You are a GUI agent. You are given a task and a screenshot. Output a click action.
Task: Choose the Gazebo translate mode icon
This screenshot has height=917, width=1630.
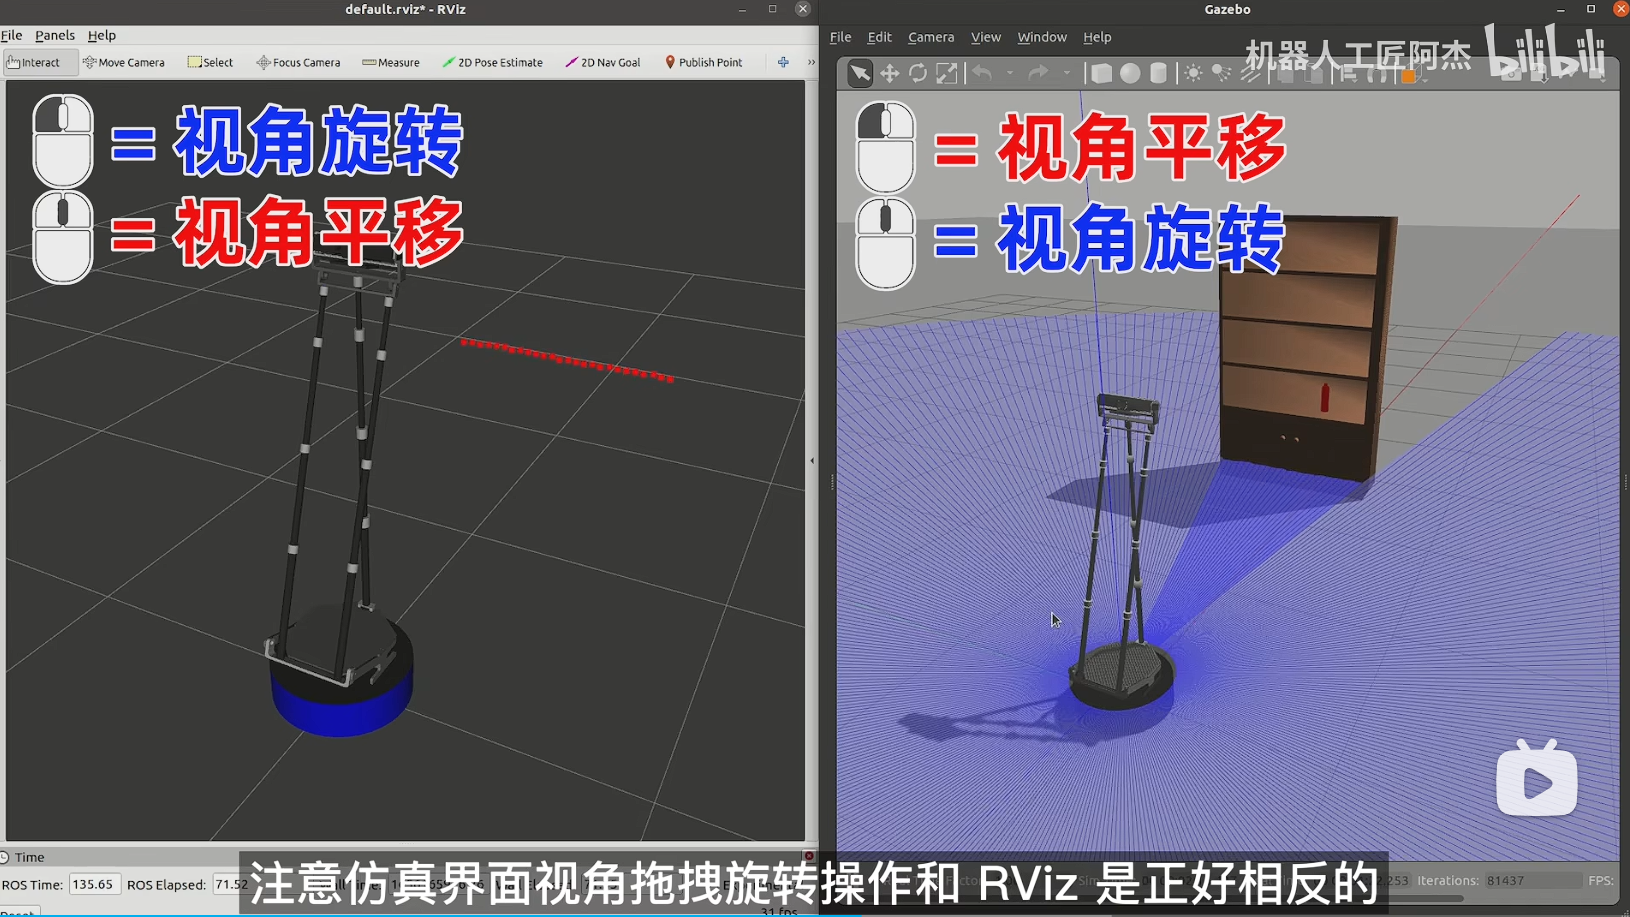(889, 73)
